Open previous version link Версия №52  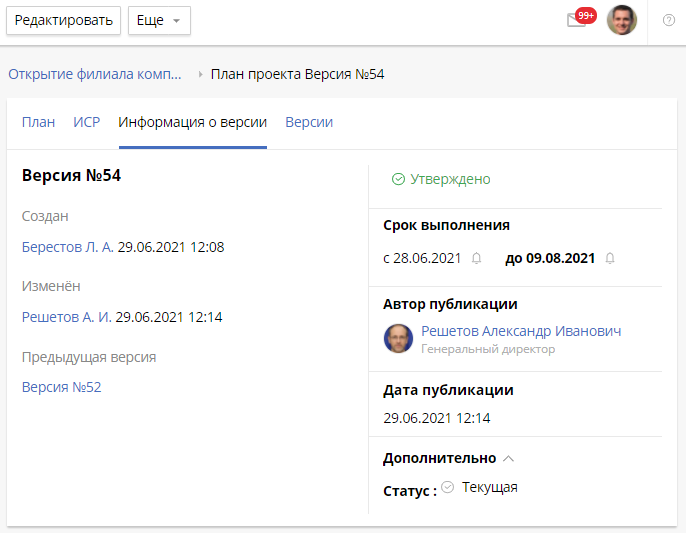click(x=61, y=387)
